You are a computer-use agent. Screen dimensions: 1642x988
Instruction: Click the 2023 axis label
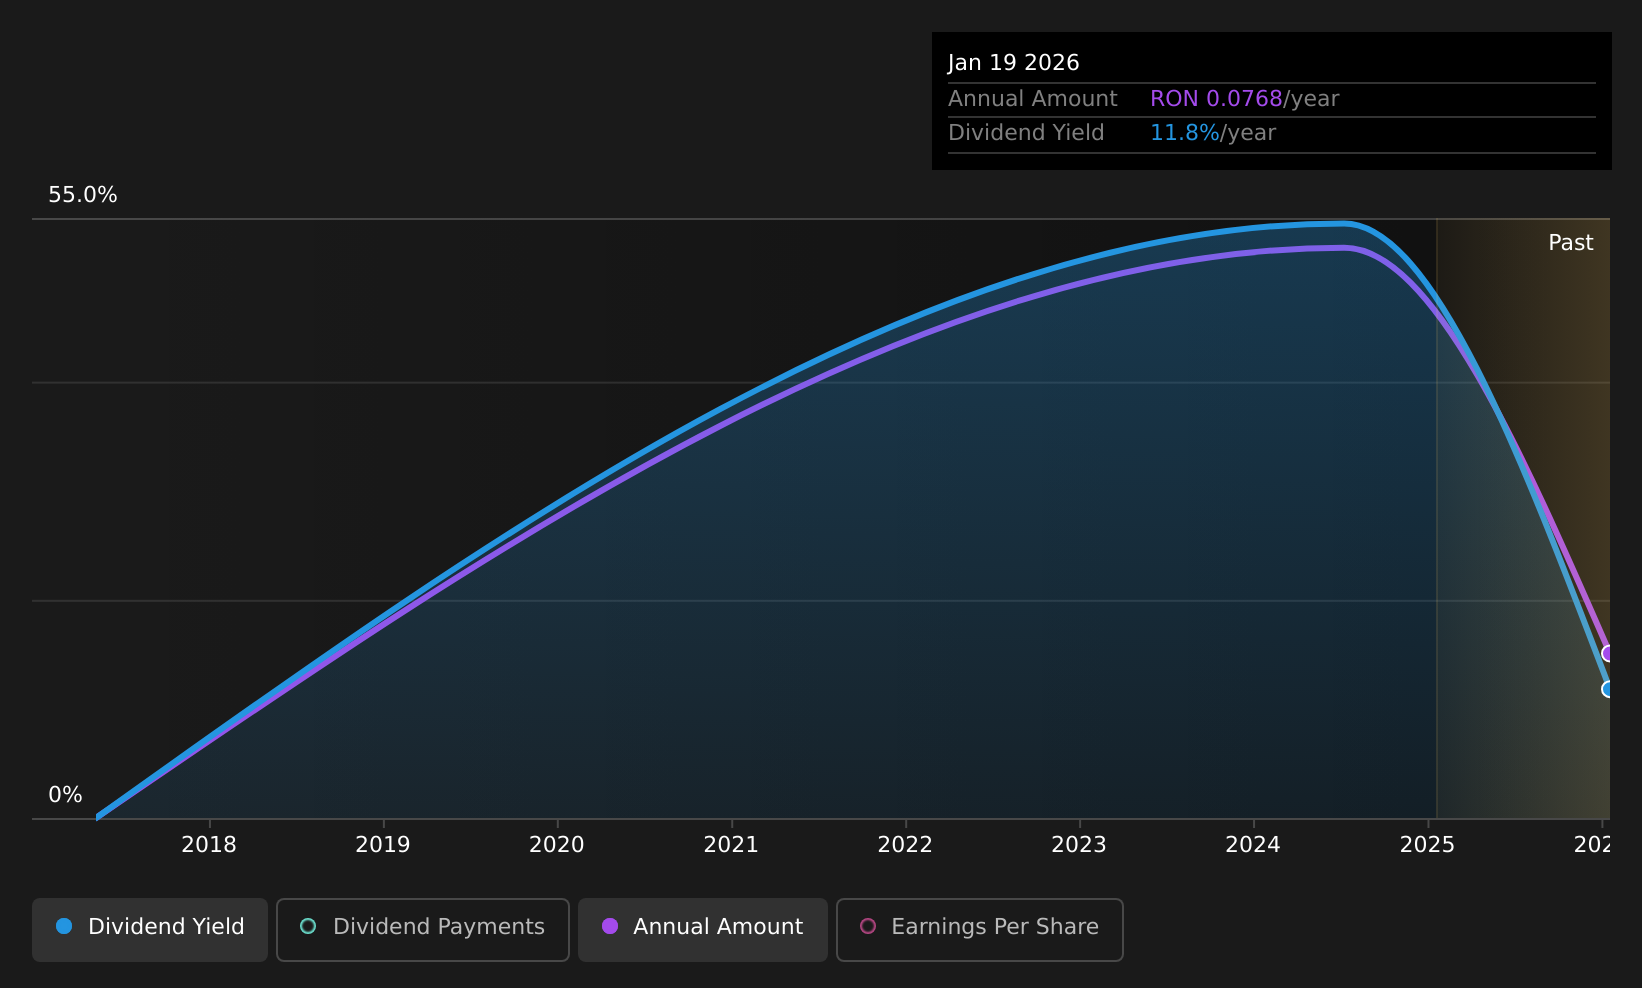click(1079, 845)
